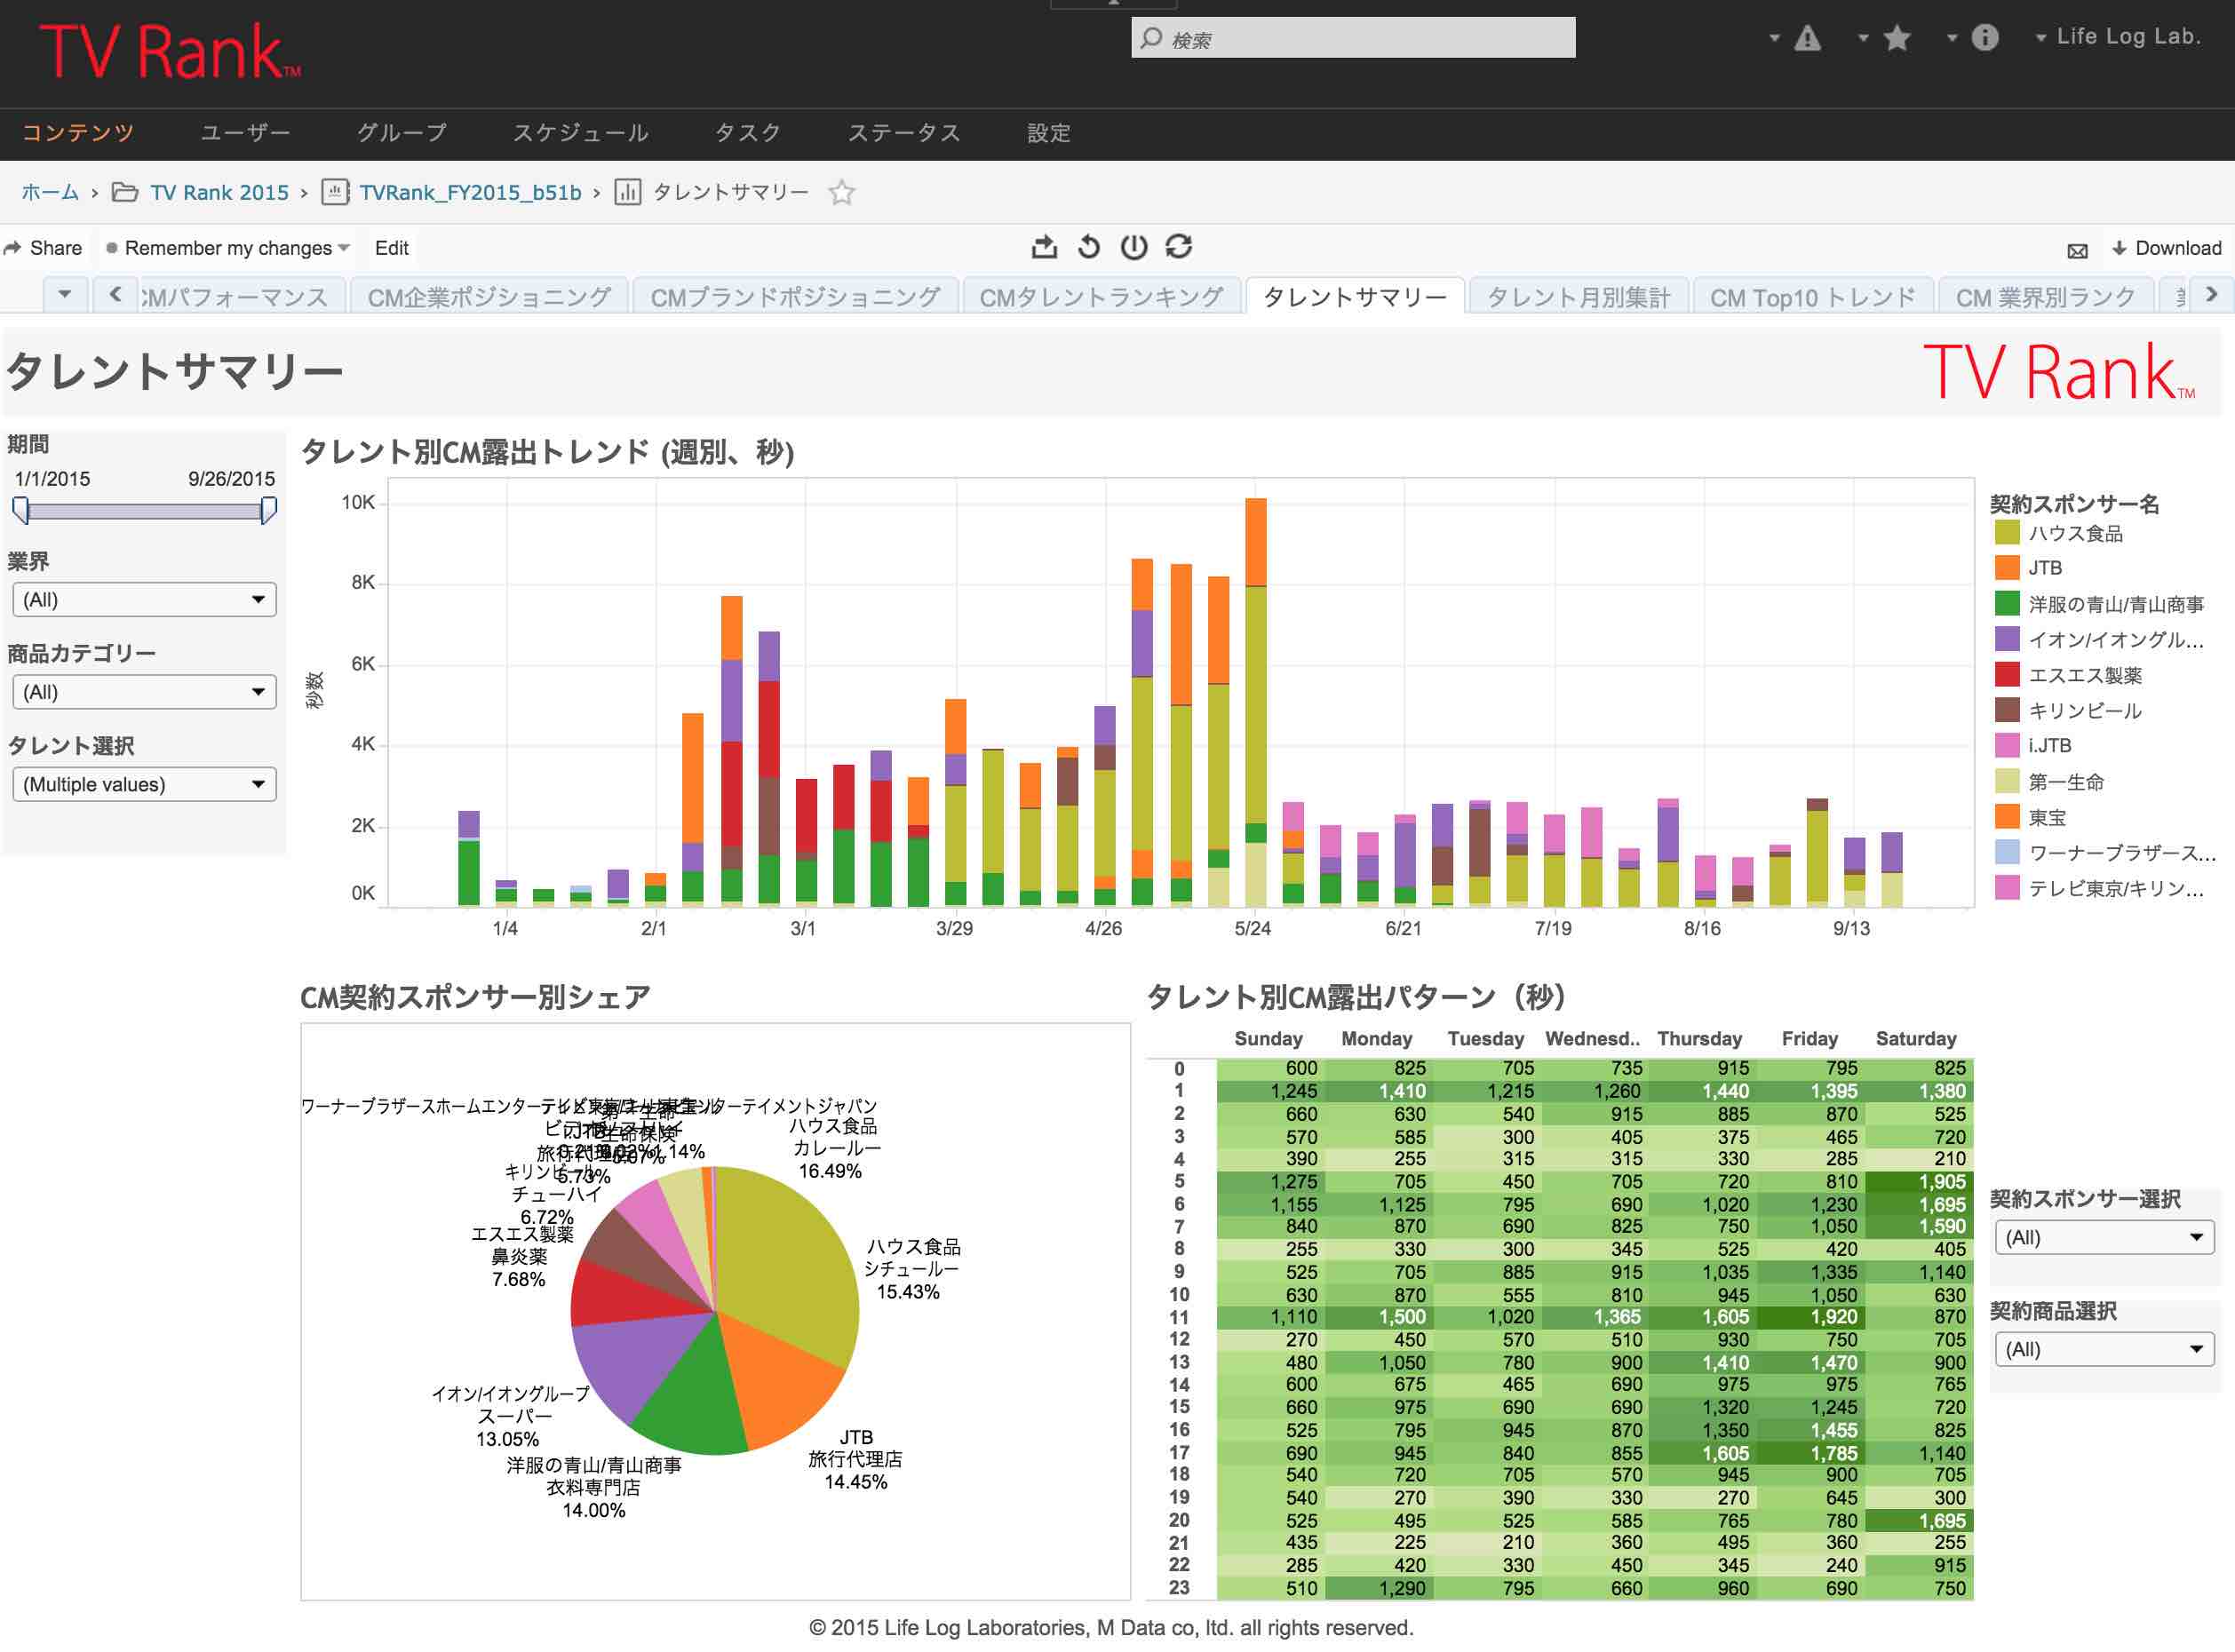Switch to CM 業界別ランク tab
This screenshot has width=2235, height=1652.
pos(2045,297)
